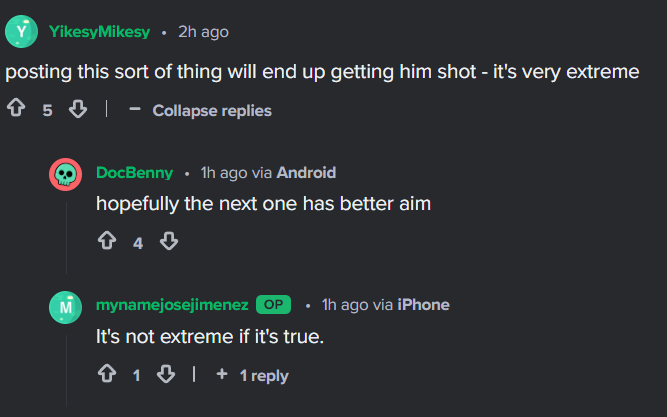Viewport: 667px width, 417px height.
Task: Open DocBenny's skull avatar
Action: point(66,174)
